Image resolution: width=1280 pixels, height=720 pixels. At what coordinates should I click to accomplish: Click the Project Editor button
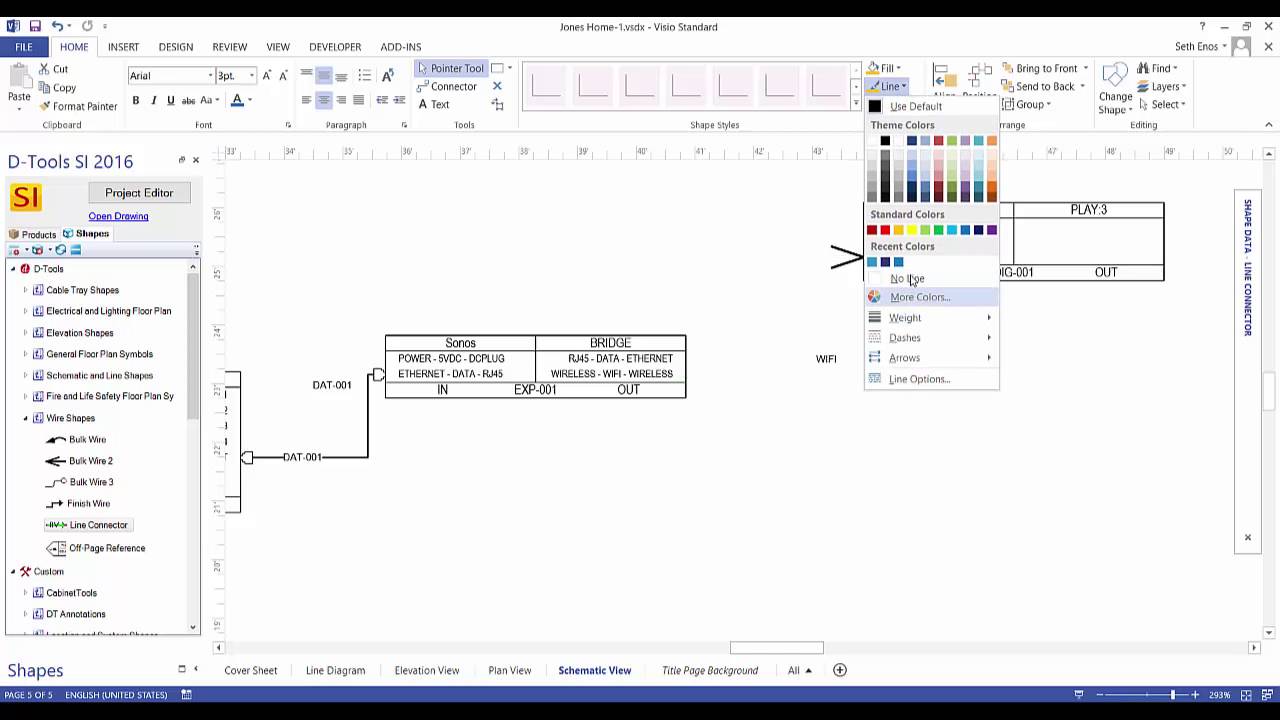point(139,193)
